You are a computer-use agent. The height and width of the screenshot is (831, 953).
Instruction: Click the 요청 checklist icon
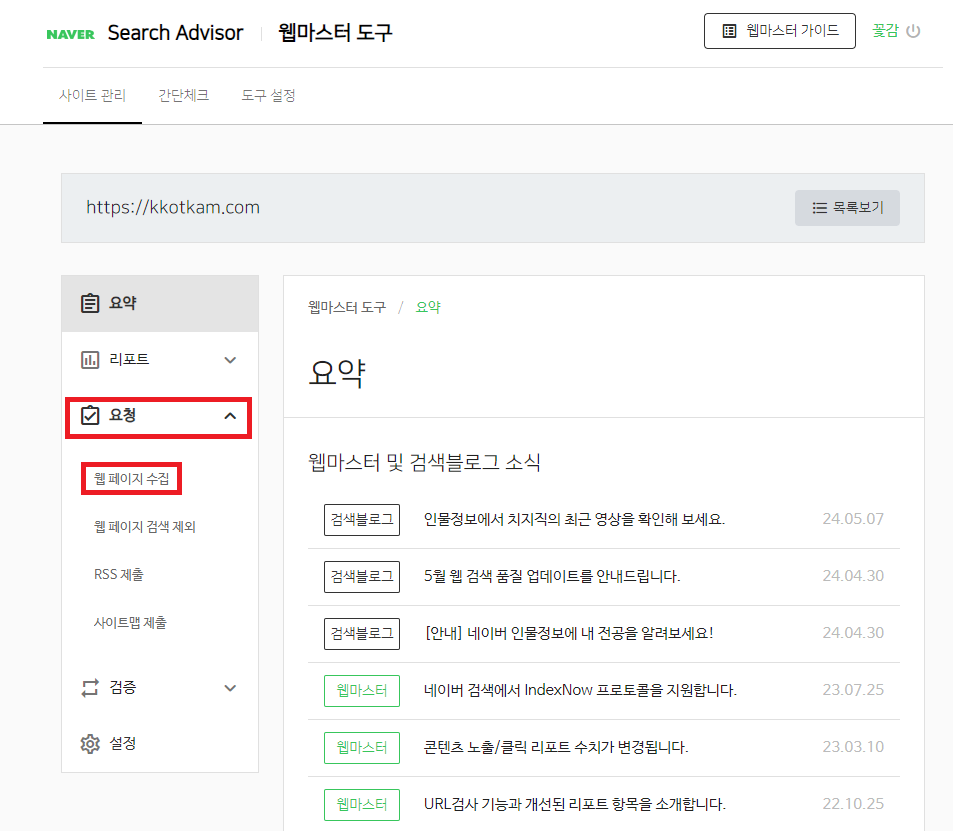90,416
